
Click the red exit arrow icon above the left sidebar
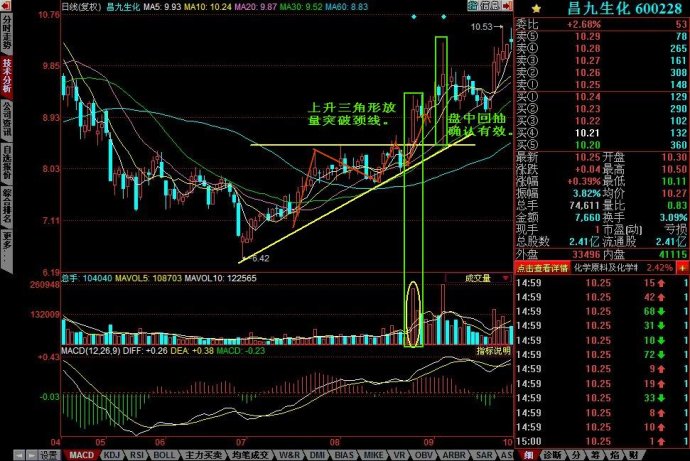click(7, 5)
